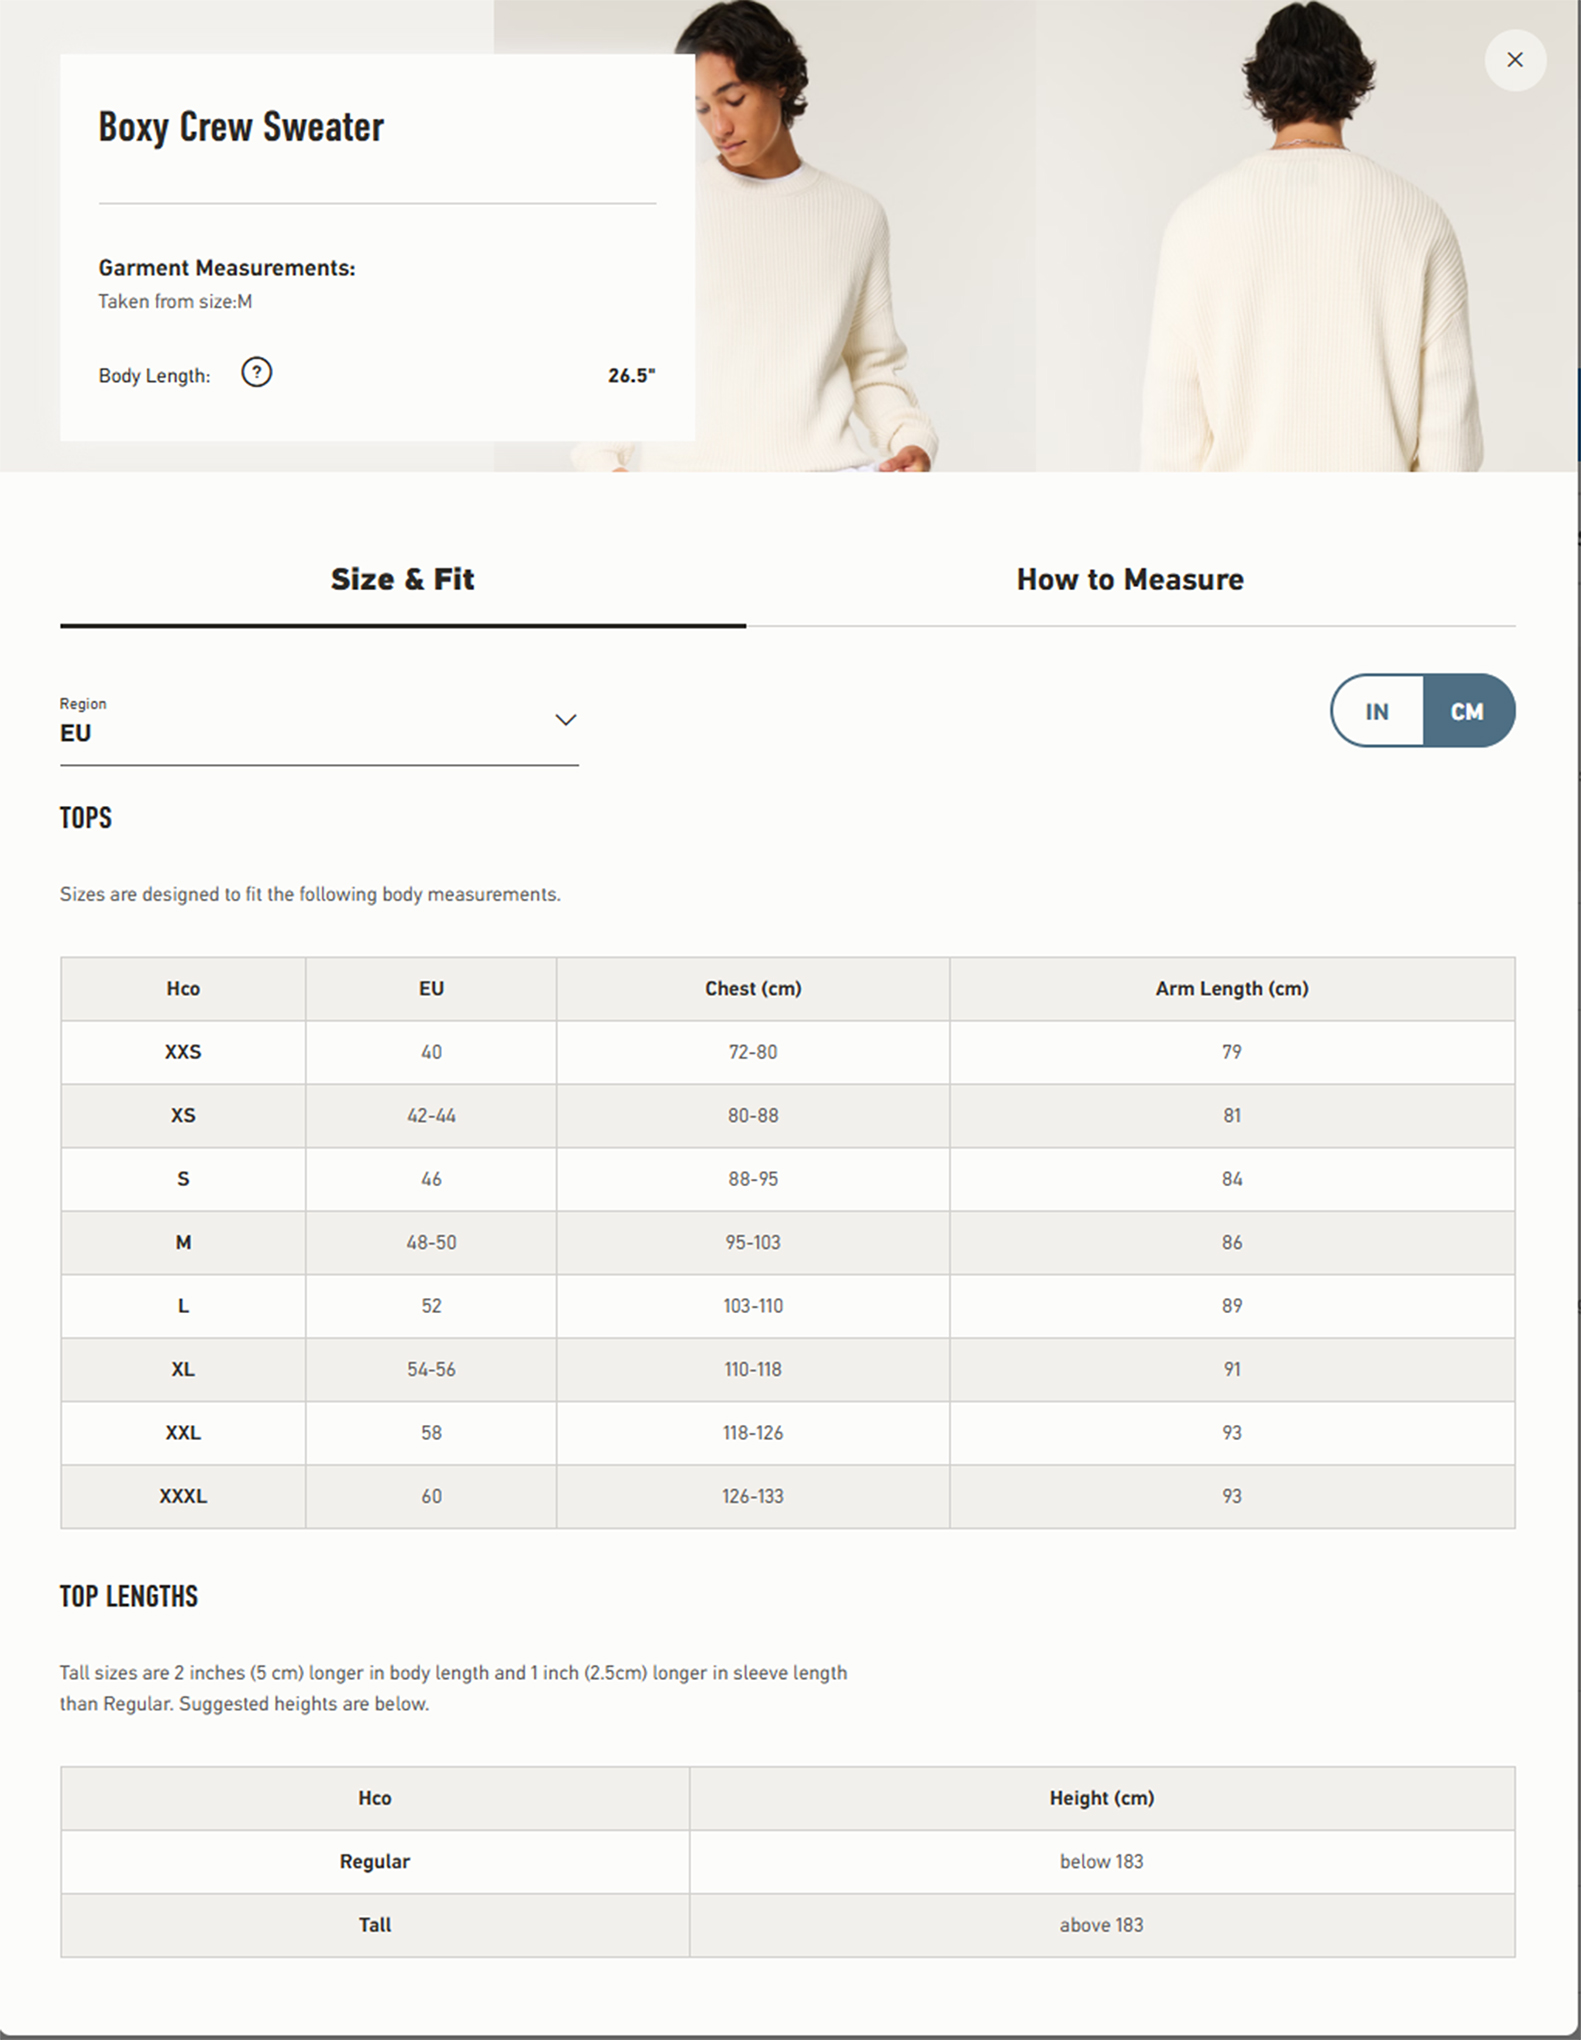The image size is (1581, 2040).
Task: Click the Body Length help question icon
Action: point(256,373)
